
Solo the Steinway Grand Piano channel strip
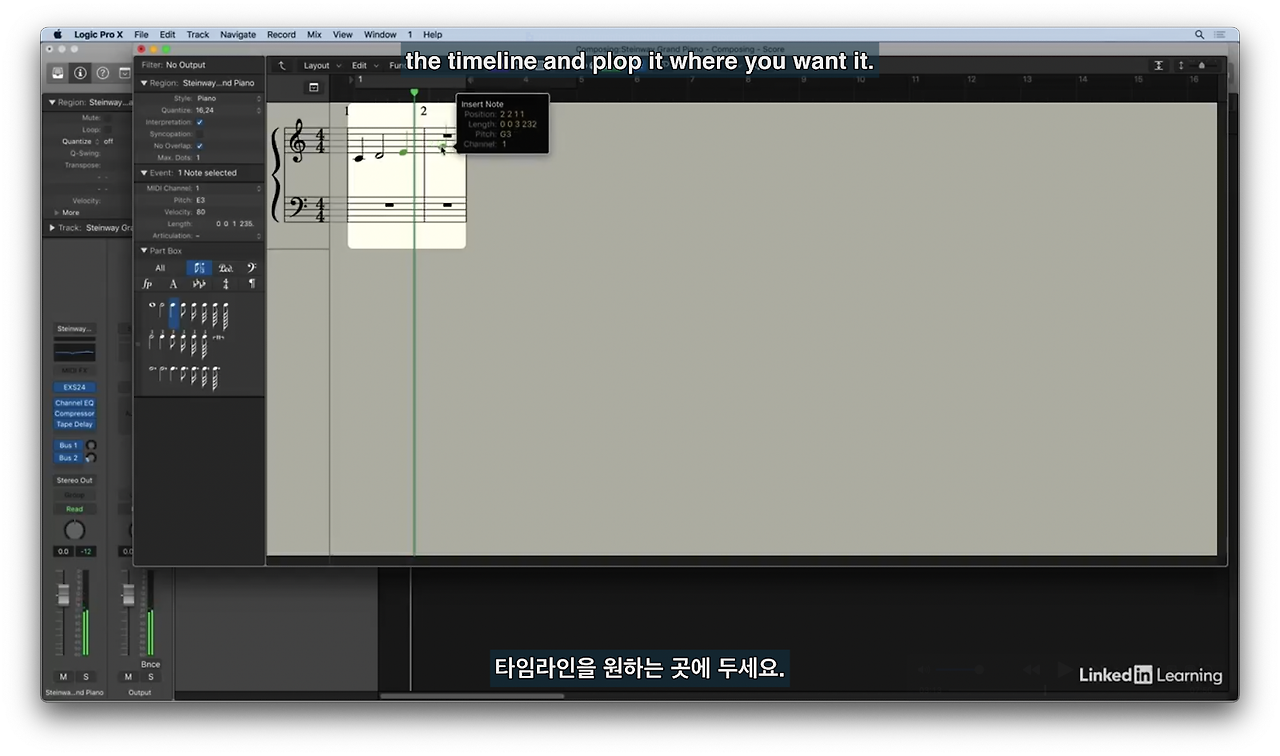85,677
